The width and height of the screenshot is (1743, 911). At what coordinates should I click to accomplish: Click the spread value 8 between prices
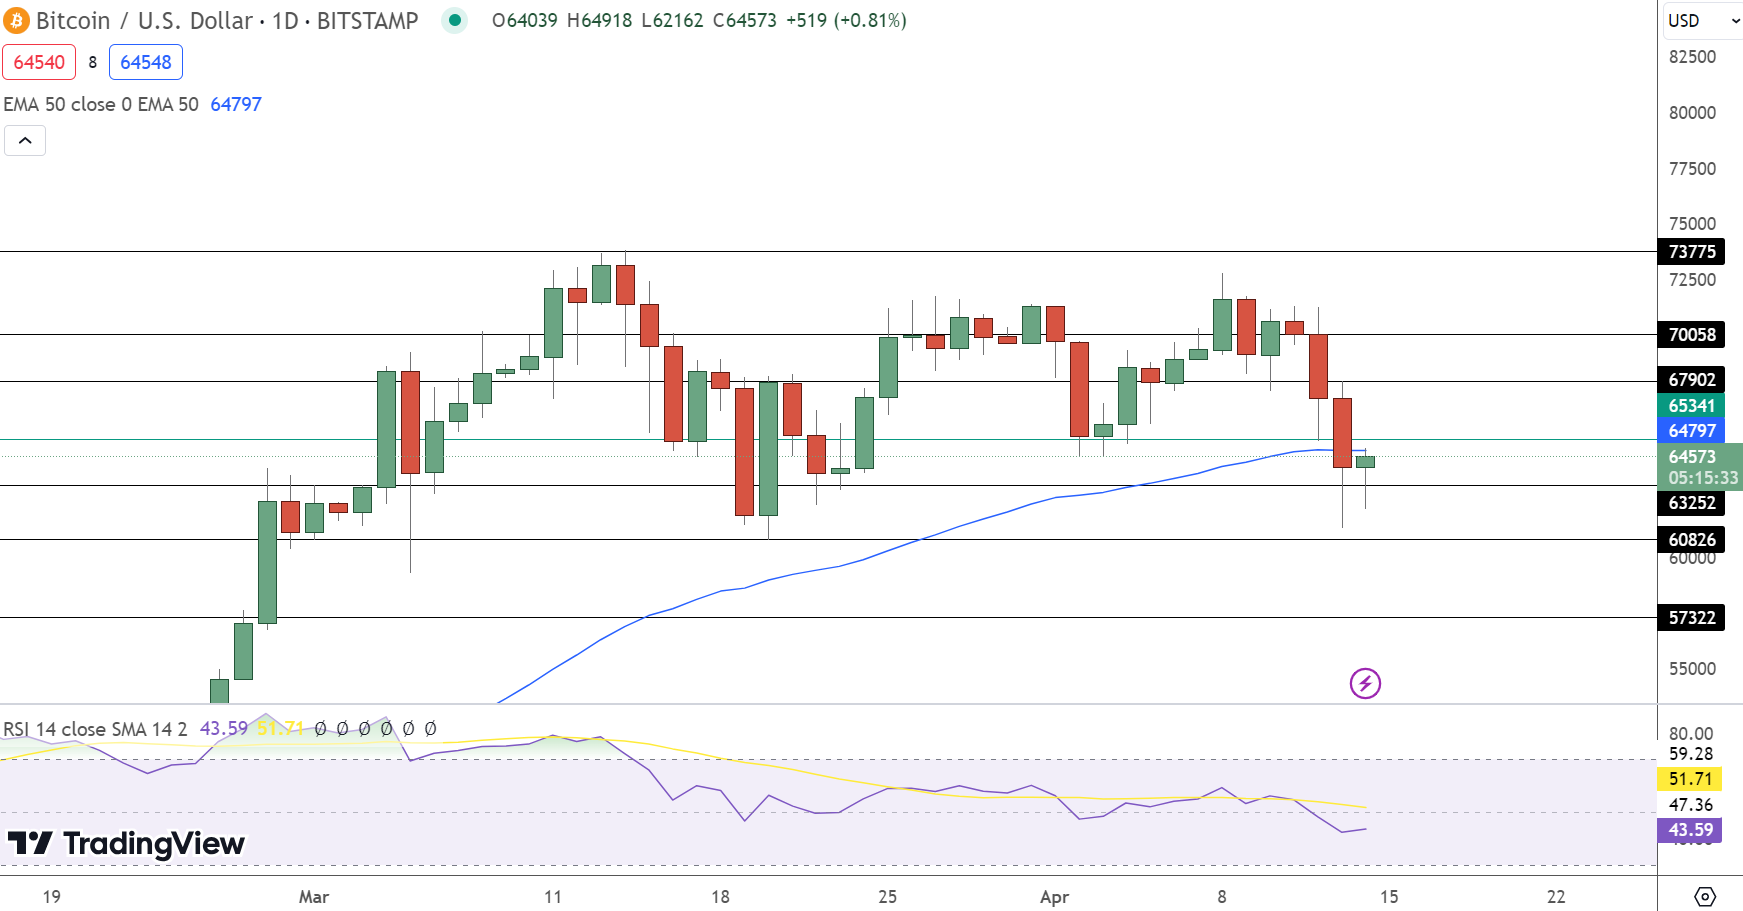coord(93,62)
